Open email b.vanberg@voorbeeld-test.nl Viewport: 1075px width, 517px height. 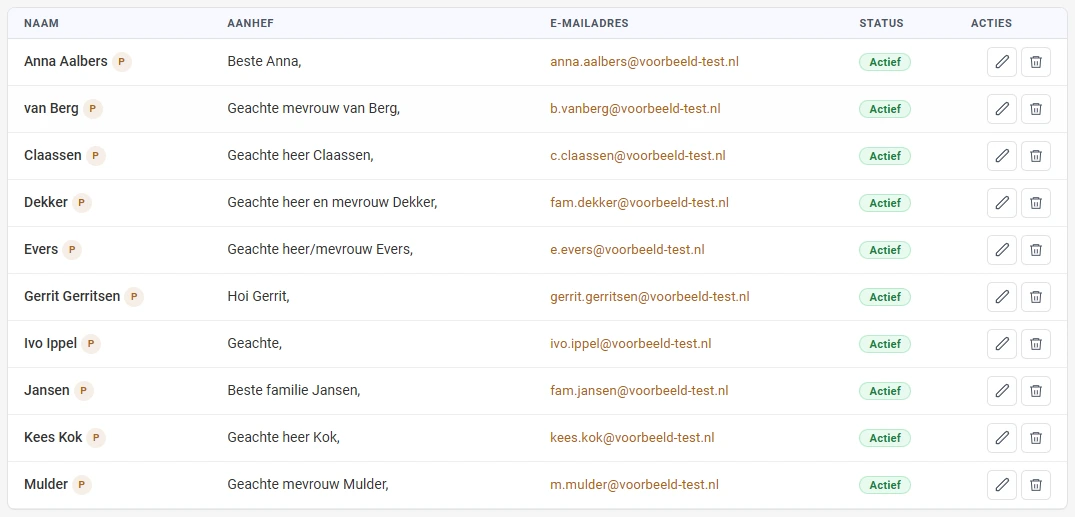click(636, 109)
